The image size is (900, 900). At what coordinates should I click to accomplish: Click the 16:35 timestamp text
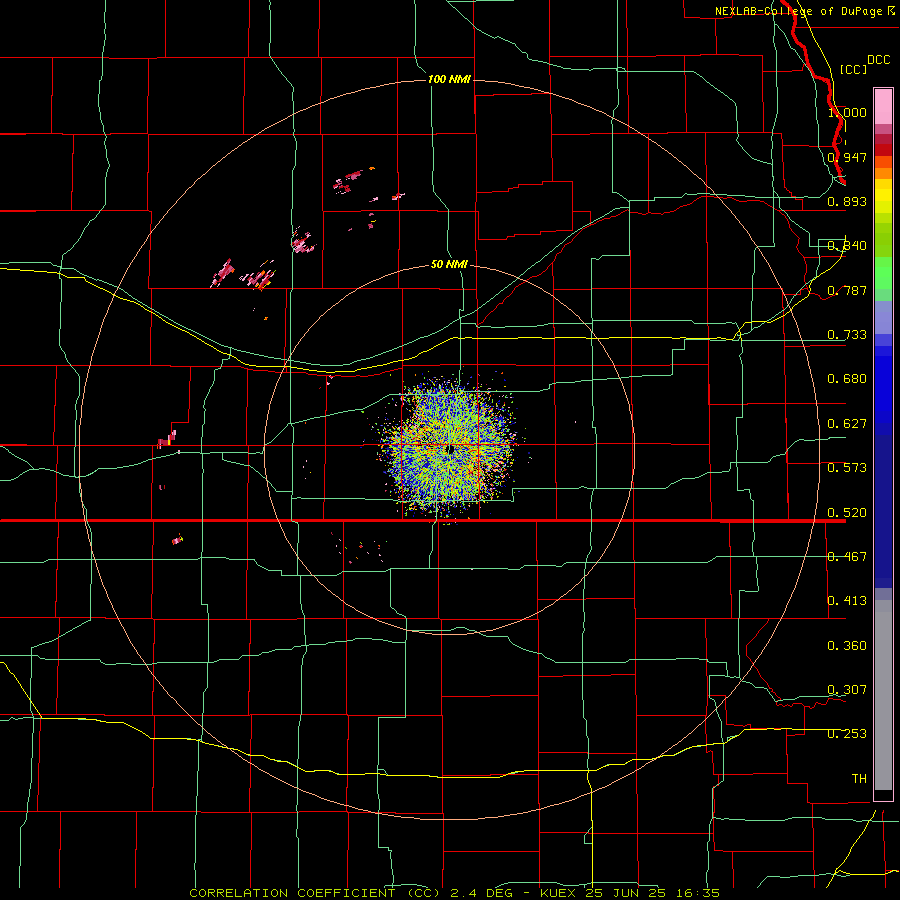[696, 893]
